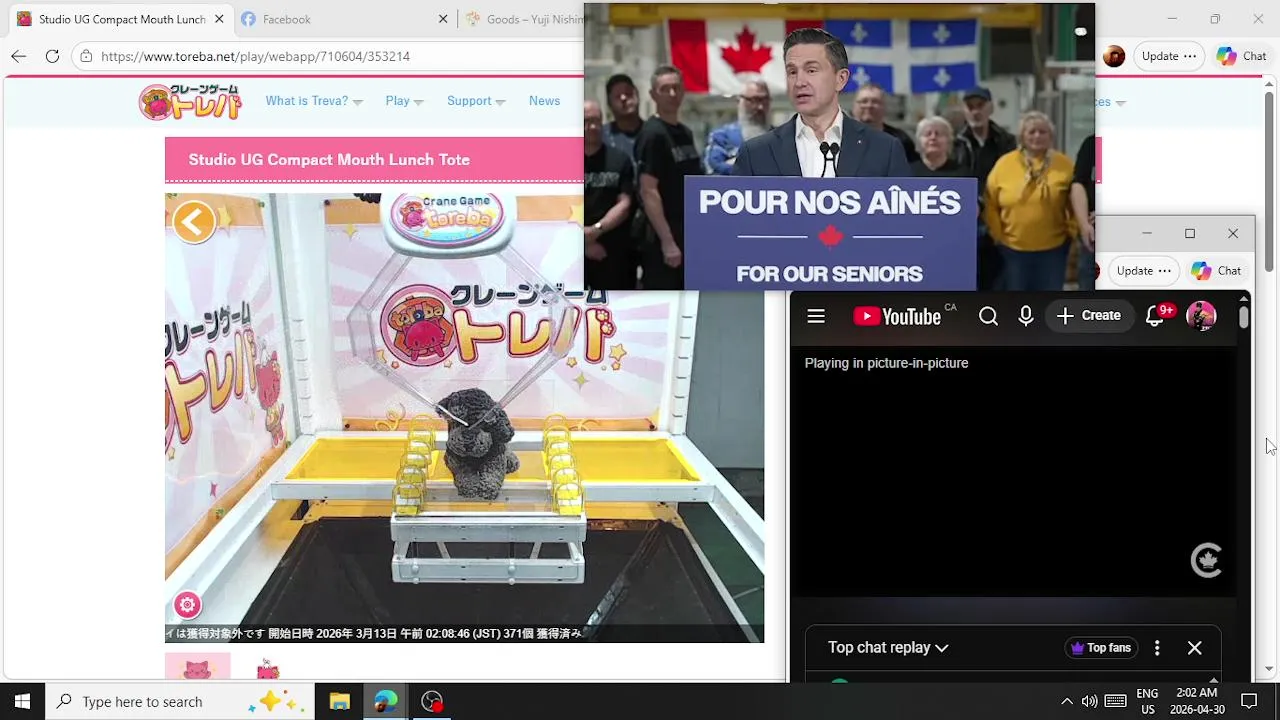Switch to the Goods – Yuji Nishimura tab
This screenshot has height=720, width=1280.
(x=521, y=19)
